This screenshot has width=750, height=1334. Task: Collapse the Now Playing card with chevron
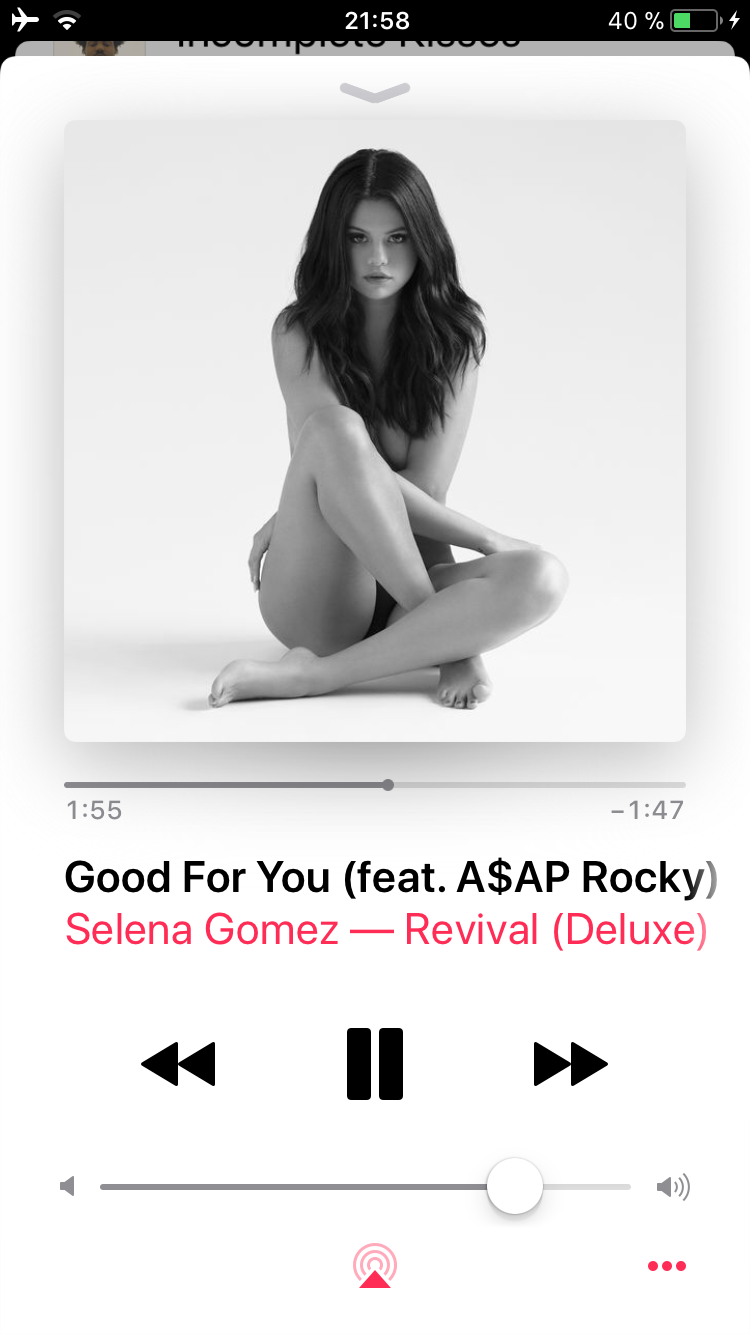[375, 91]
